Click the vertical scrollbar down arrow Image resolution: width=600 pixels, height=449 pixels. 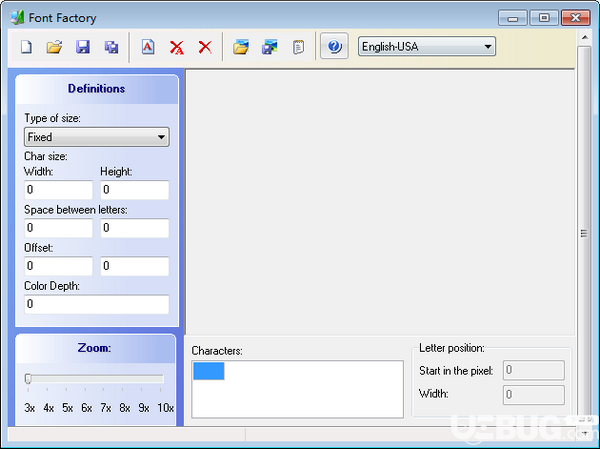coord(584,433)
